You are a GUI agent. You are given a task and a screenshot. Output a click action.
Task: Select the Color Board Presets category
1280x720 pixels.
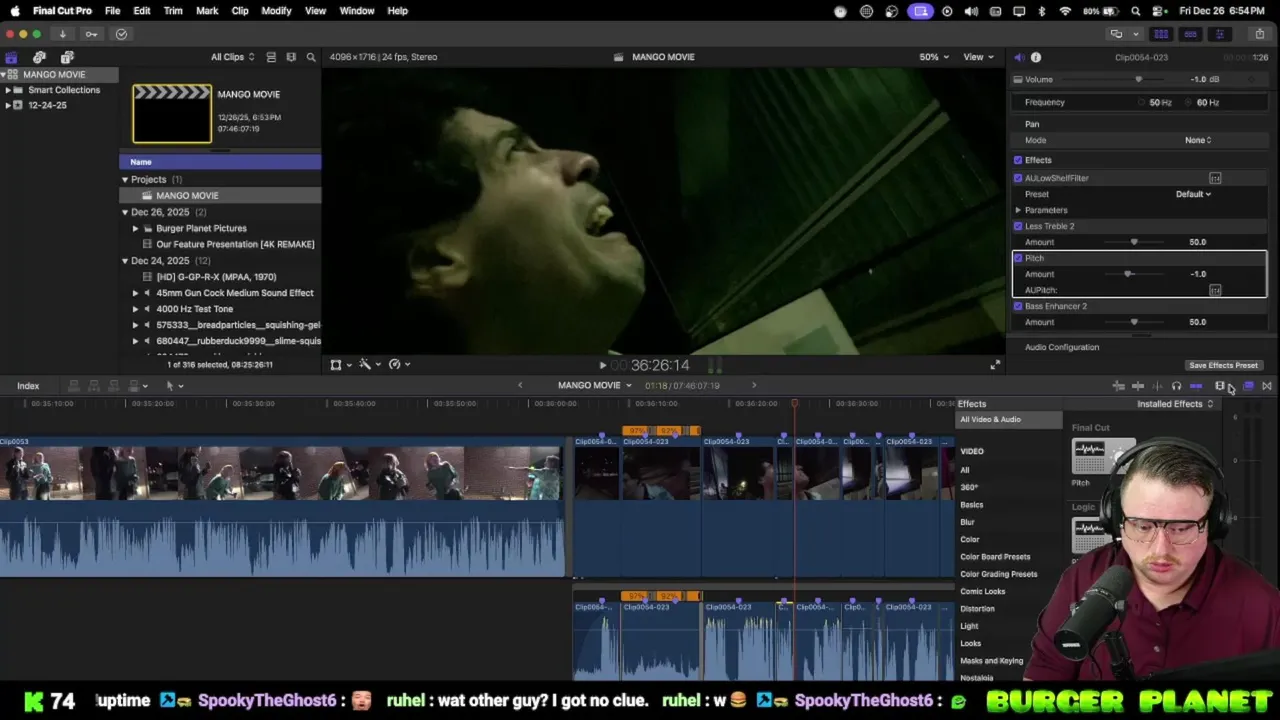click(x=995, y=557)
